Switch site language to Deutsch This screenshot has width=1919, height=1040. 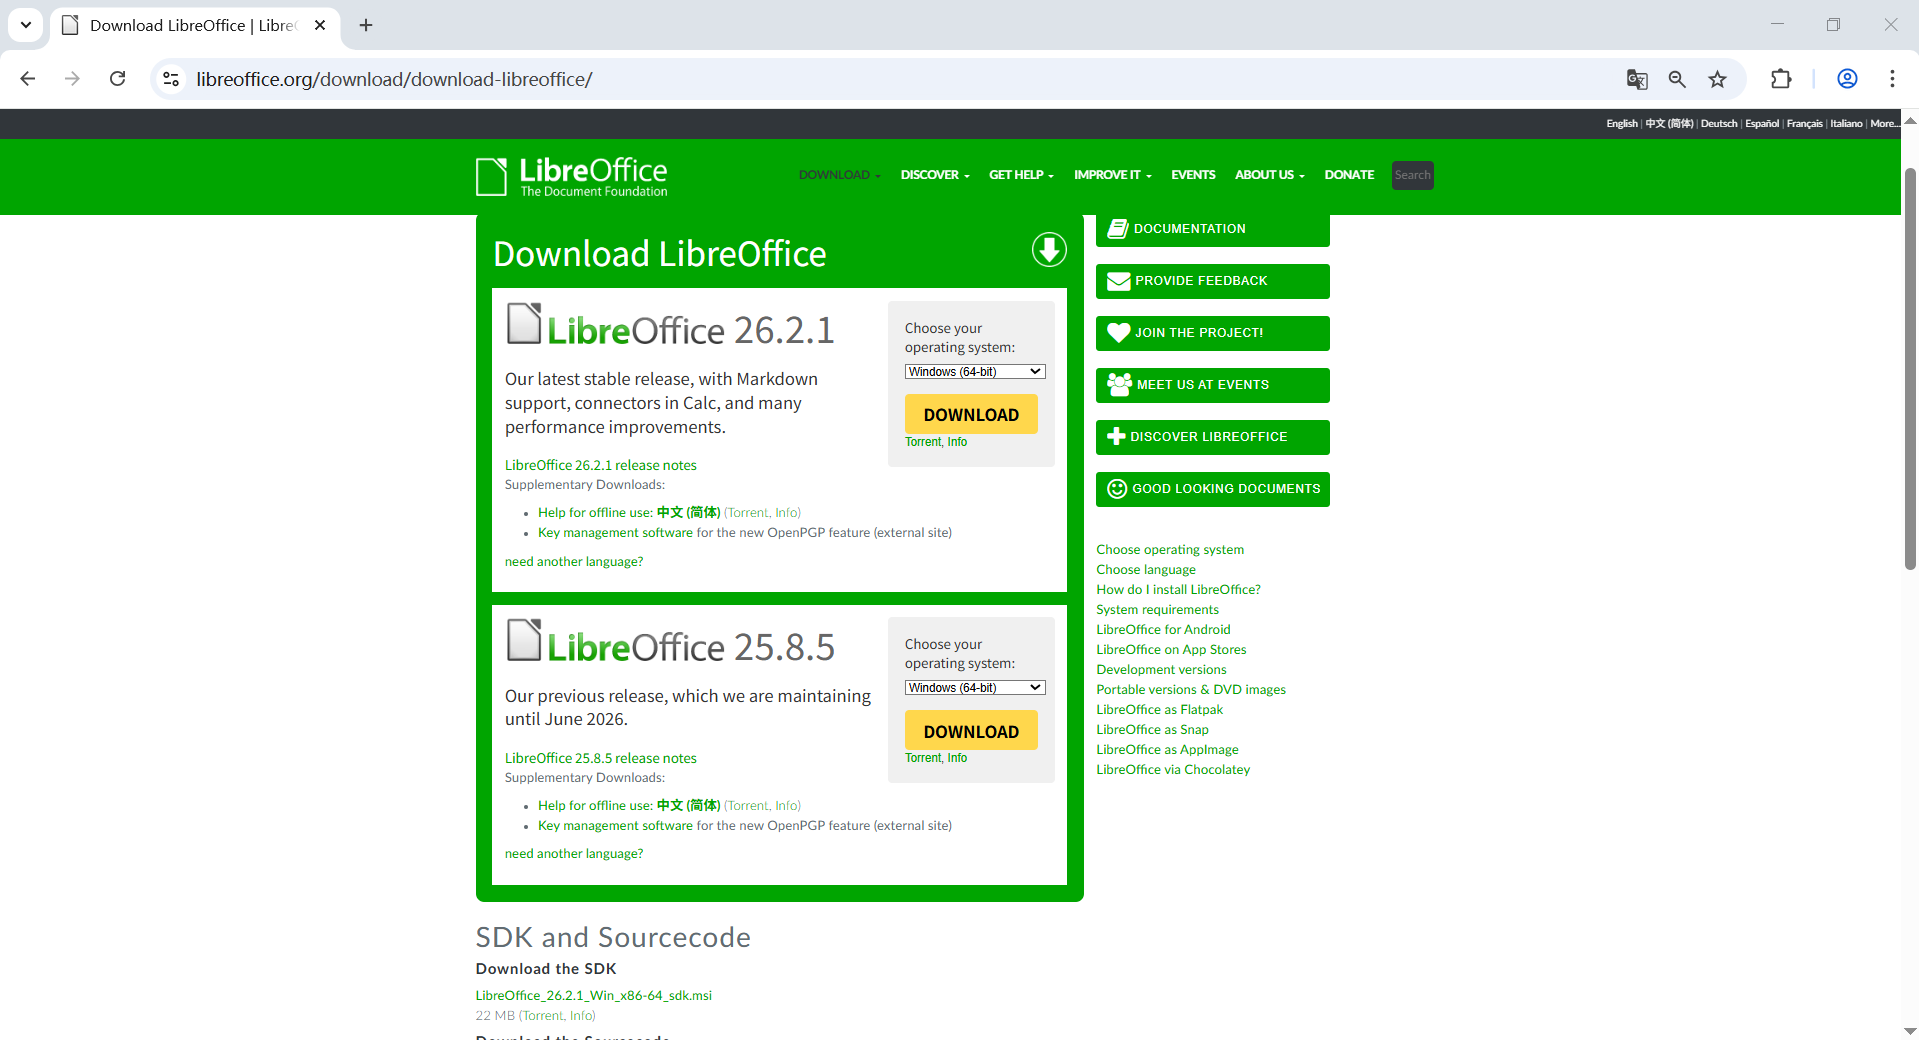tap(1718, 124)
